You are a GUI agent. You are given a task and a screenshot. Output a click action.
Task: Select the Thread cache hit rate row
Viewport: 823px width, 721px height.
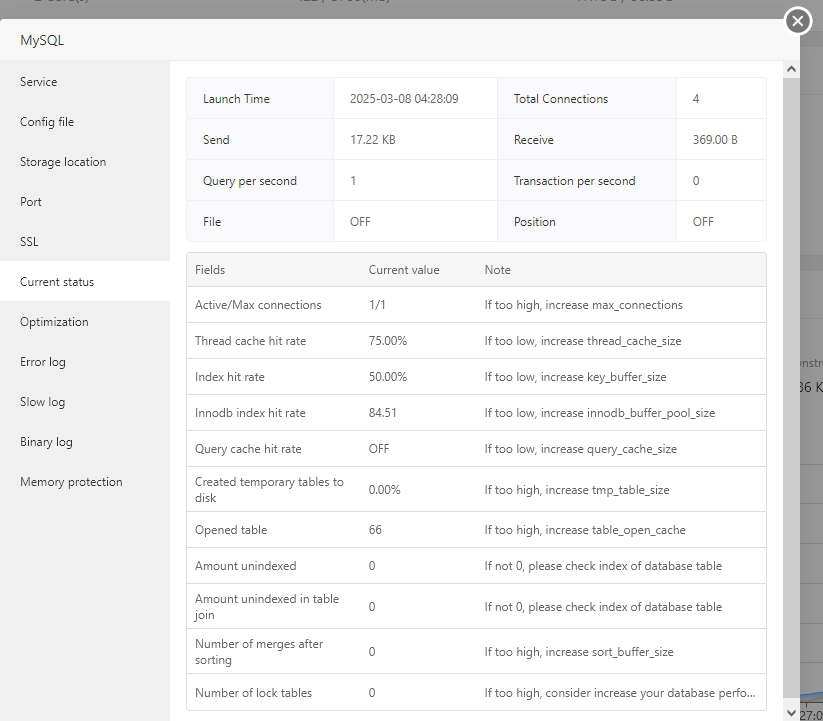(476, 341)
